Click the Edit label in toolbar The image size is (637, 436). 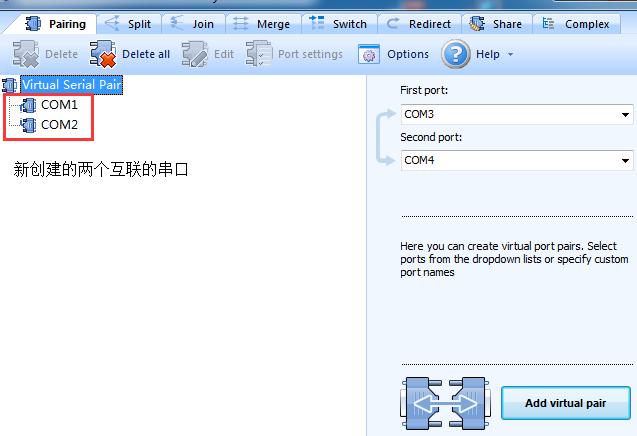(224, 54)
